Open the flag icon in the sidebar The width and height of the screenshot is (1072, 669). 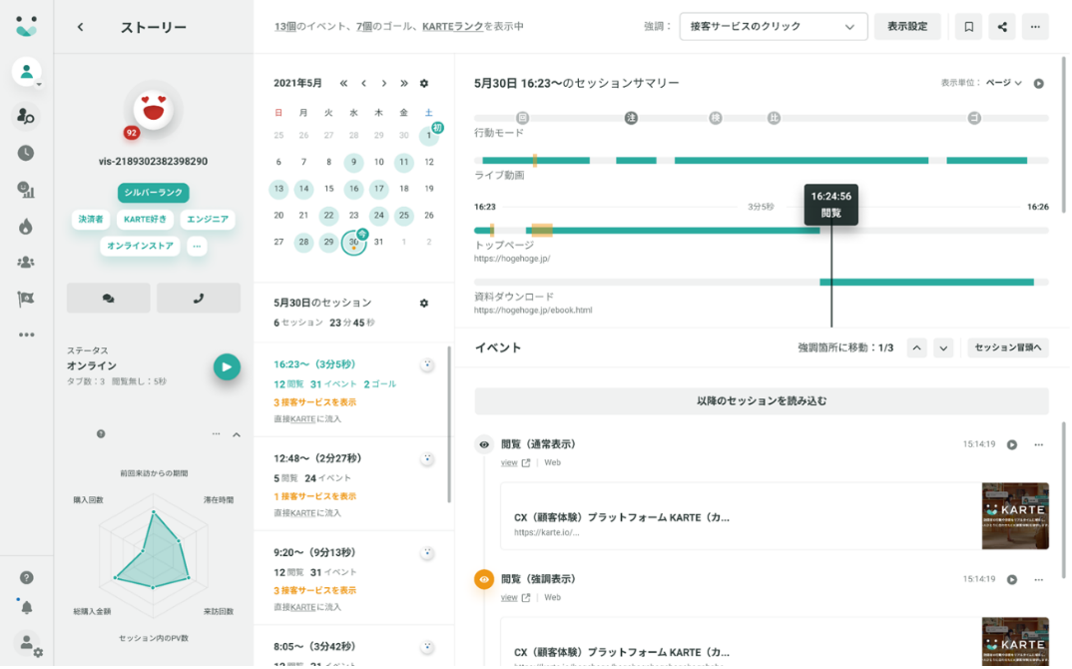click(x=26, y=299)
